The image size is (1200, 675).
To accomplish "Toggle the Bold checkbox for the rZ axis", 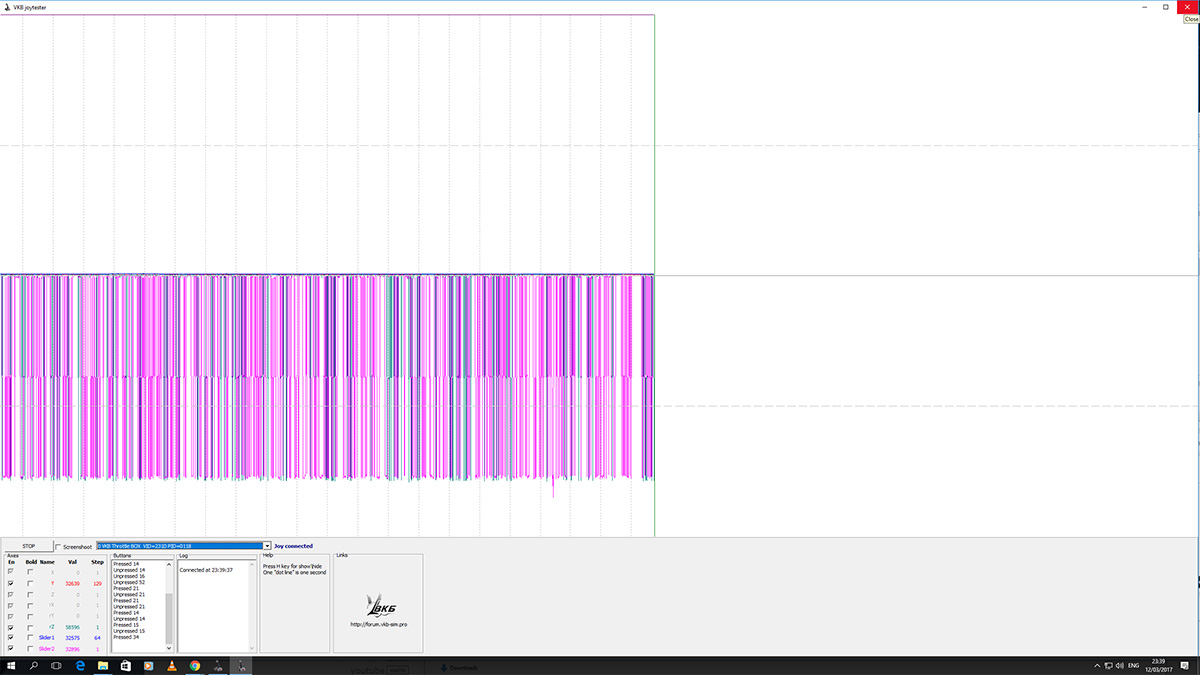I will pos(30,627).
